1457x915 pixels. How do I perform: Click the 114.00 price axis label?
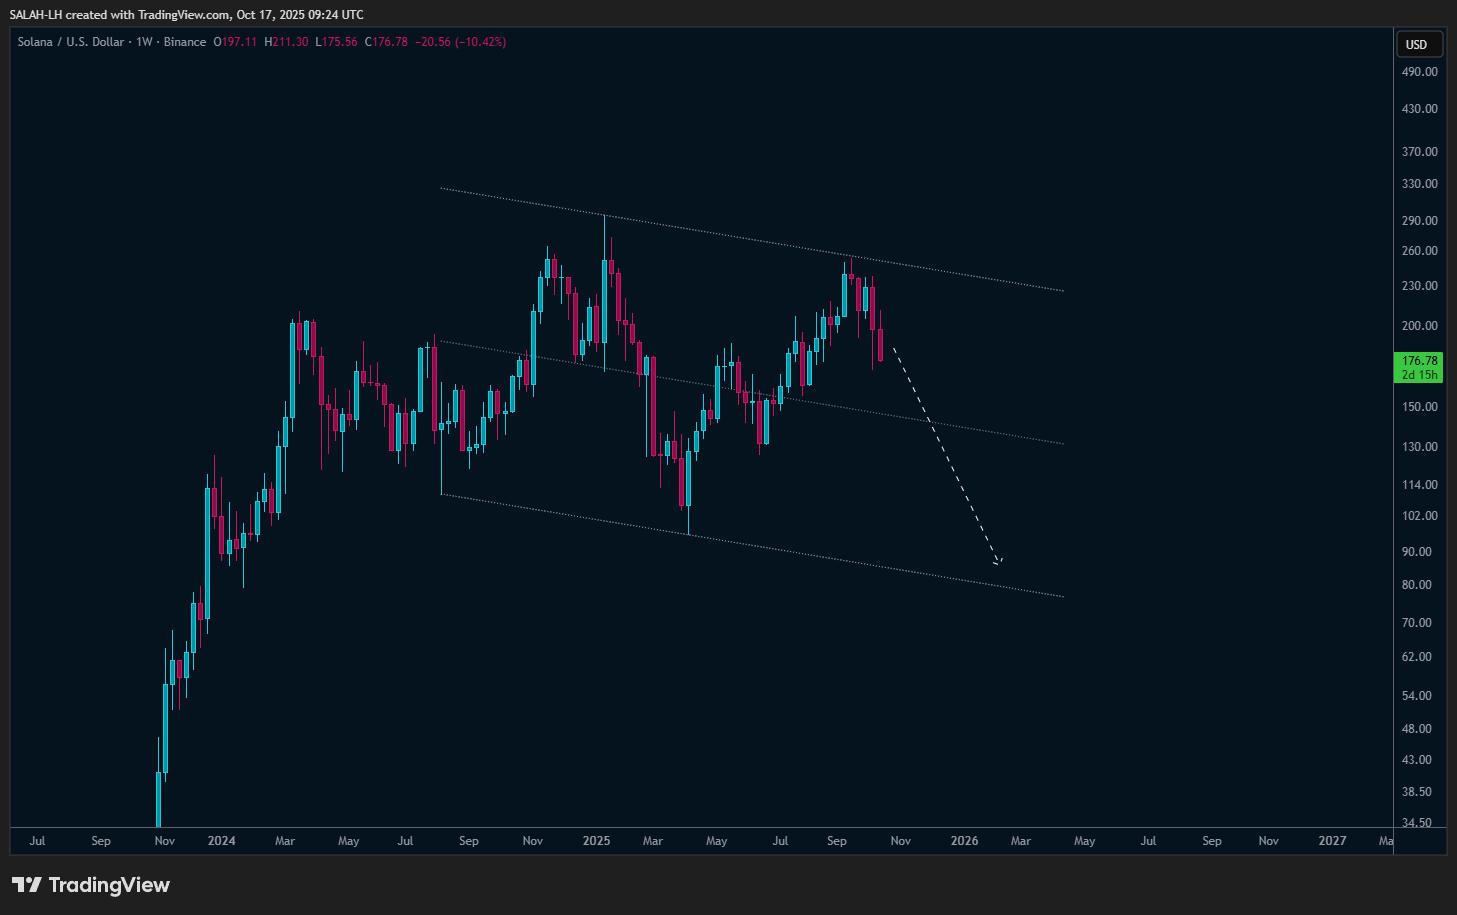[1420, 485]
